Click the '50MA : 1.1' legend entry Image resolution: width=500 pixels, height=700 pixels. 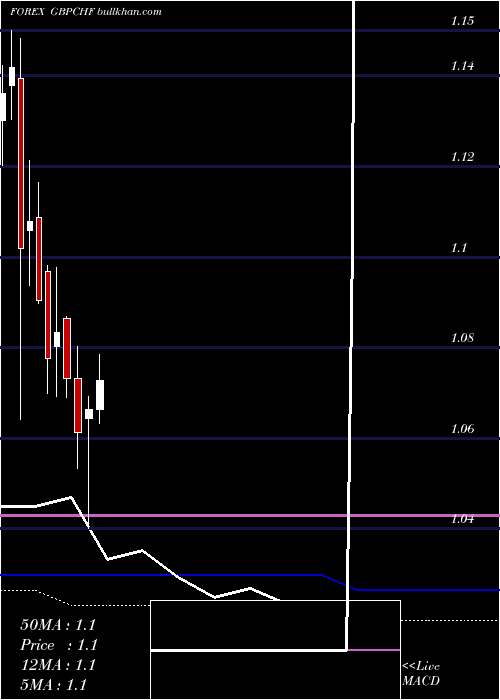tap(58, 625)
